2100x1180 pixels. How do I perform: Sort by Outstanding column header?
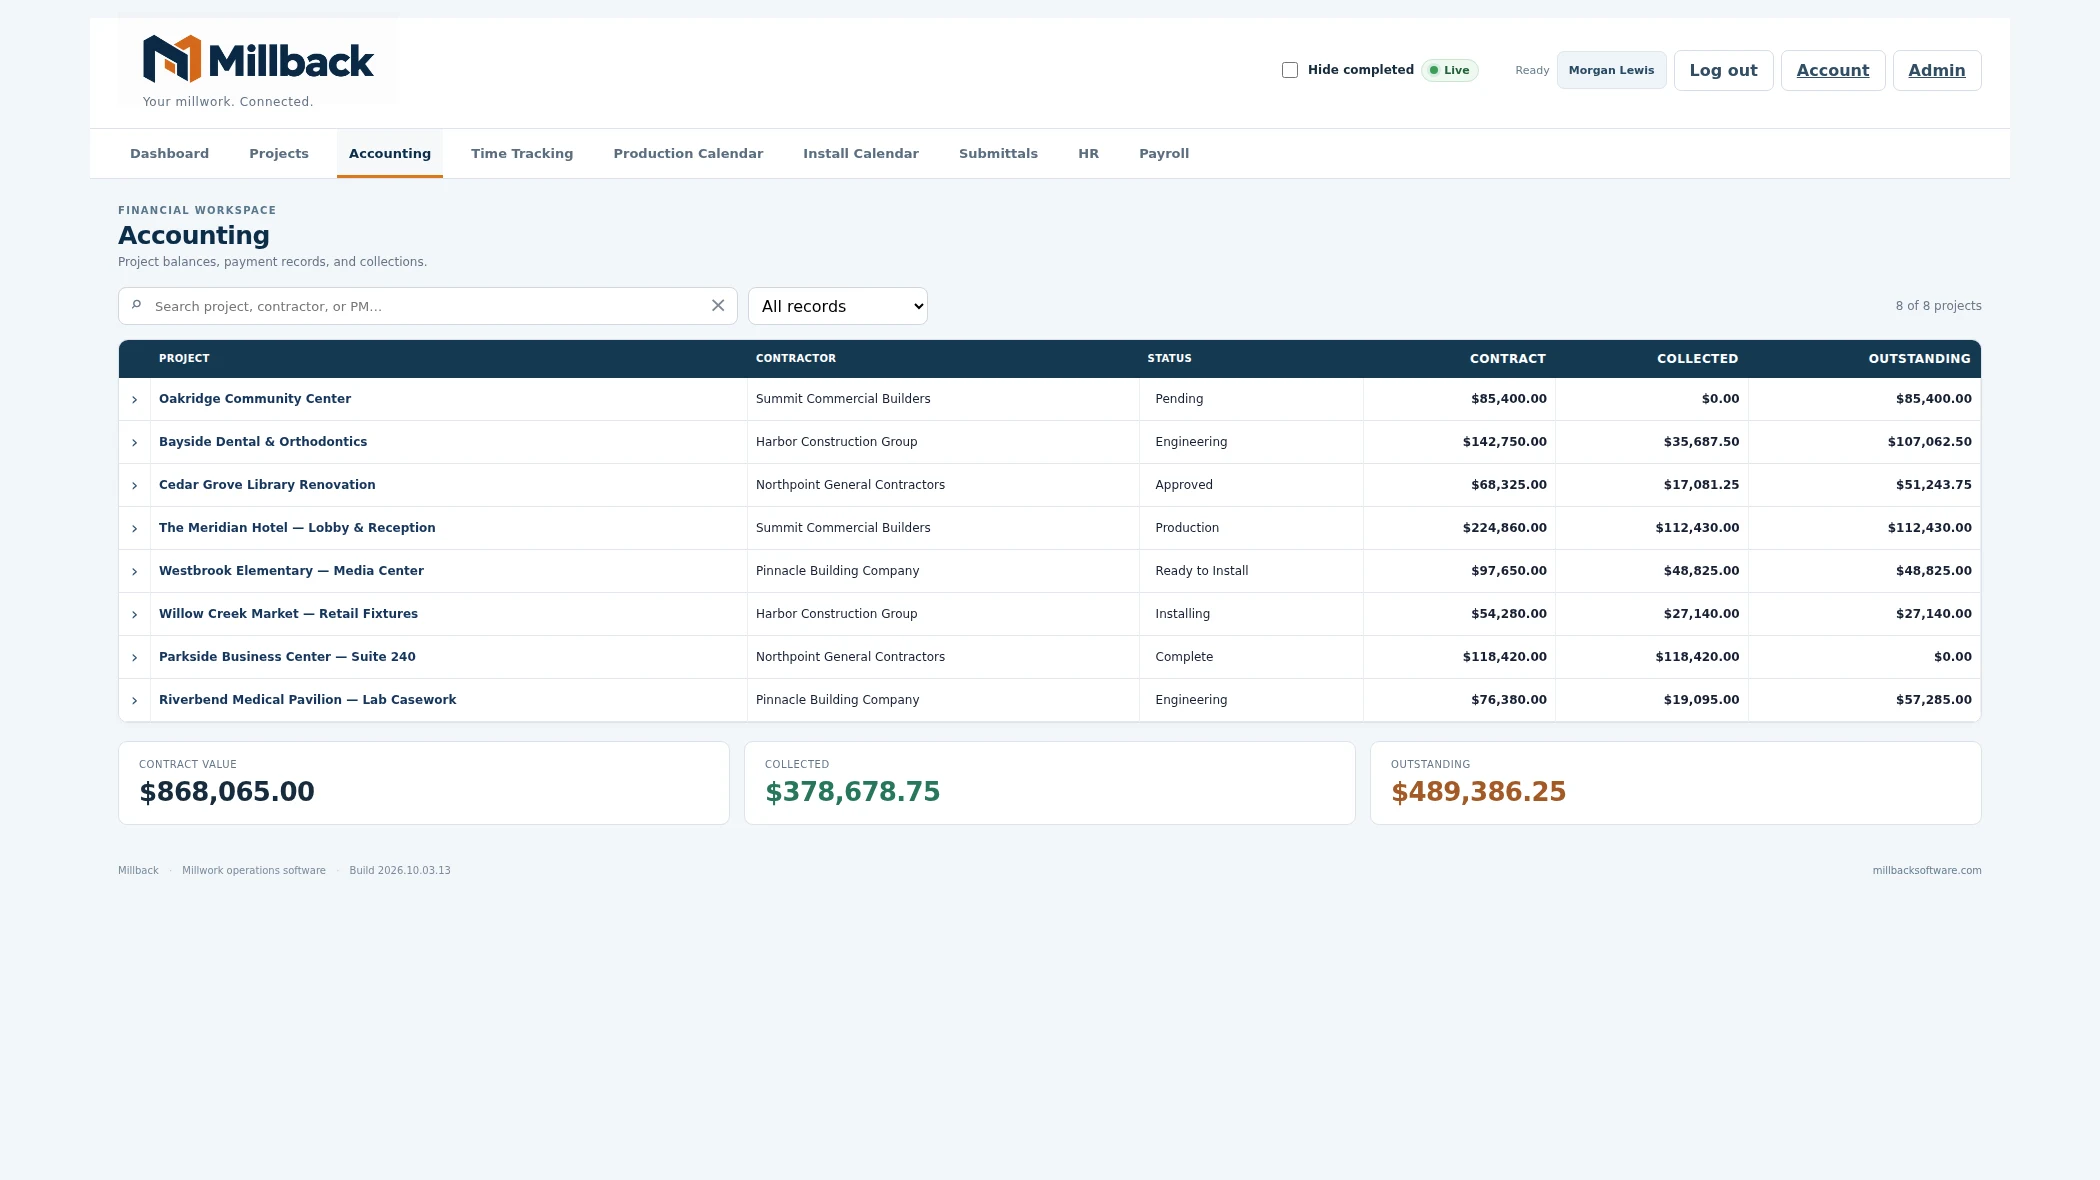point(1920,358)
